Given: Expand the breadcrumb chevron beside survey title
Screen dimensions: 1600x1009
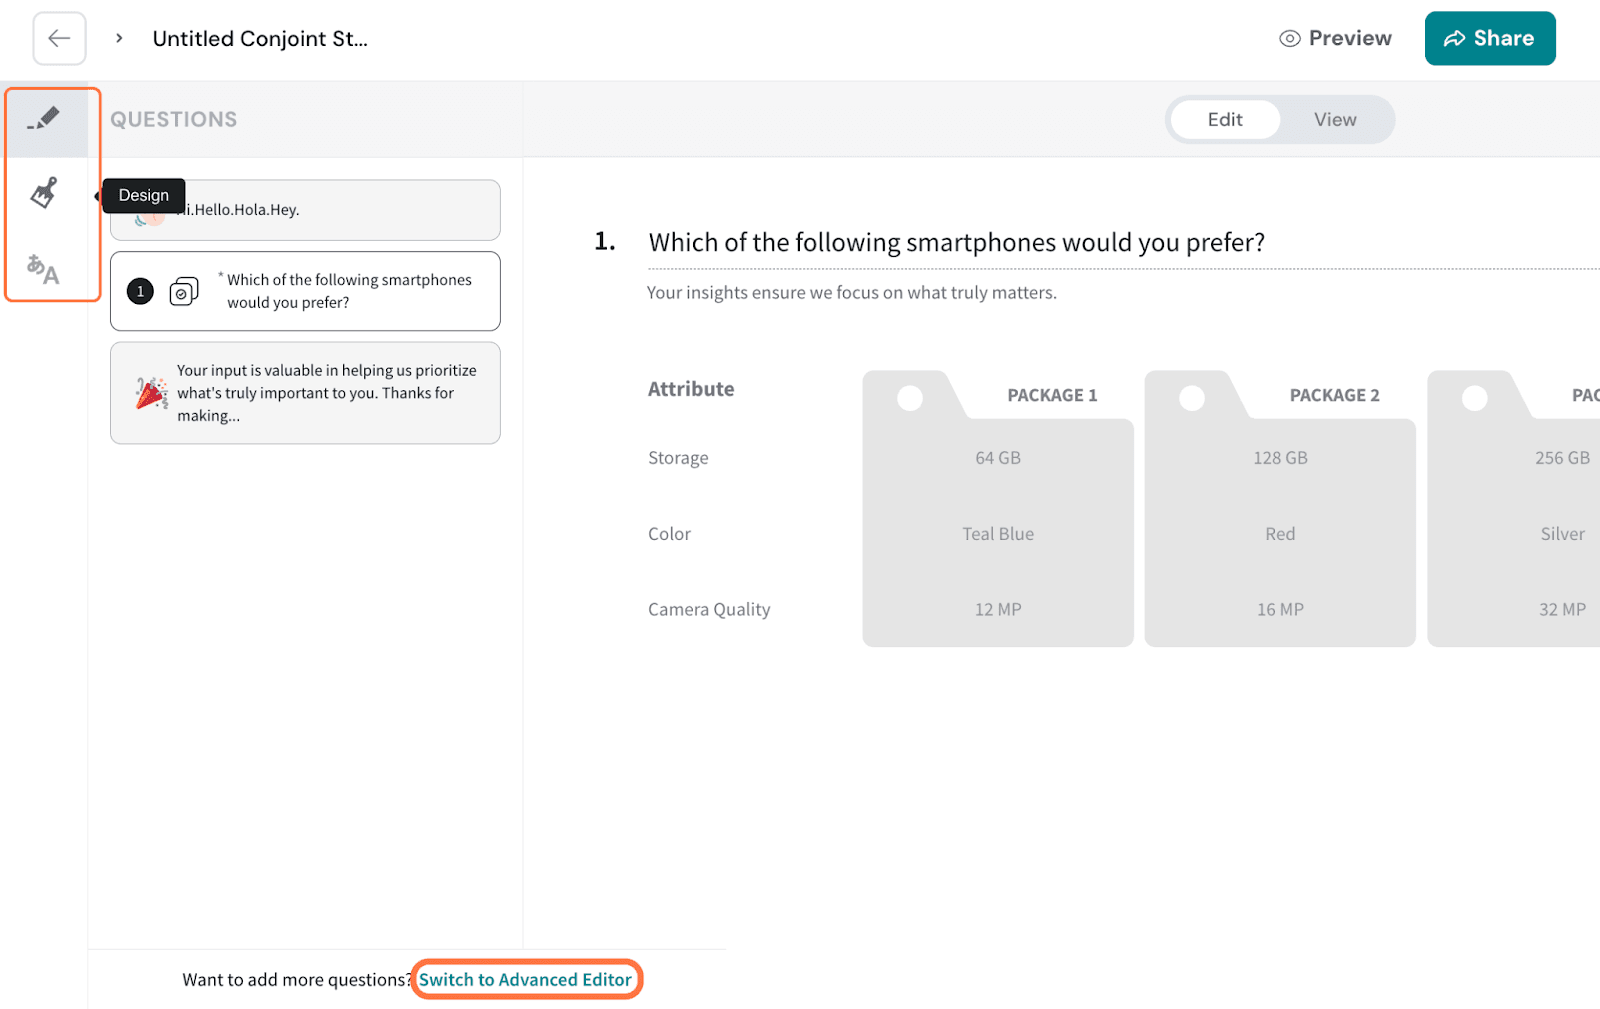Looking at the screenshot, I should pos(119,39).
